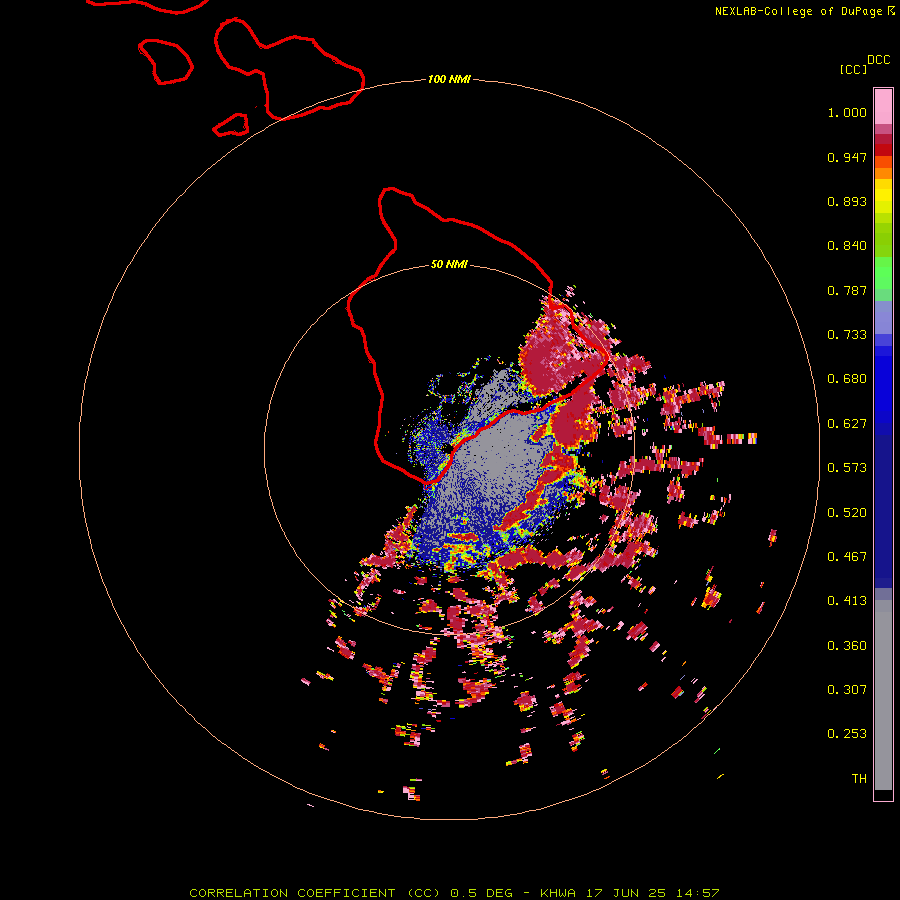Click the 0.627 scale value
The height and width of the screenshot is (900, 900).
847,424
